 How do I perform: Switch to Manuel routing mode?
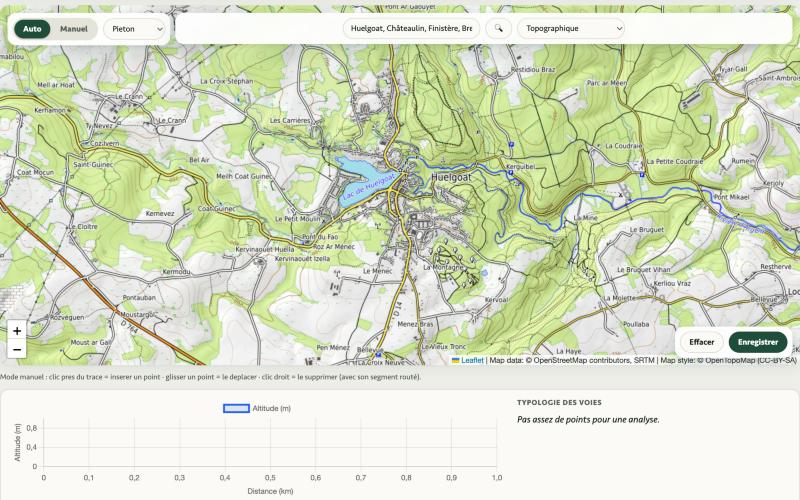point(74,29)
